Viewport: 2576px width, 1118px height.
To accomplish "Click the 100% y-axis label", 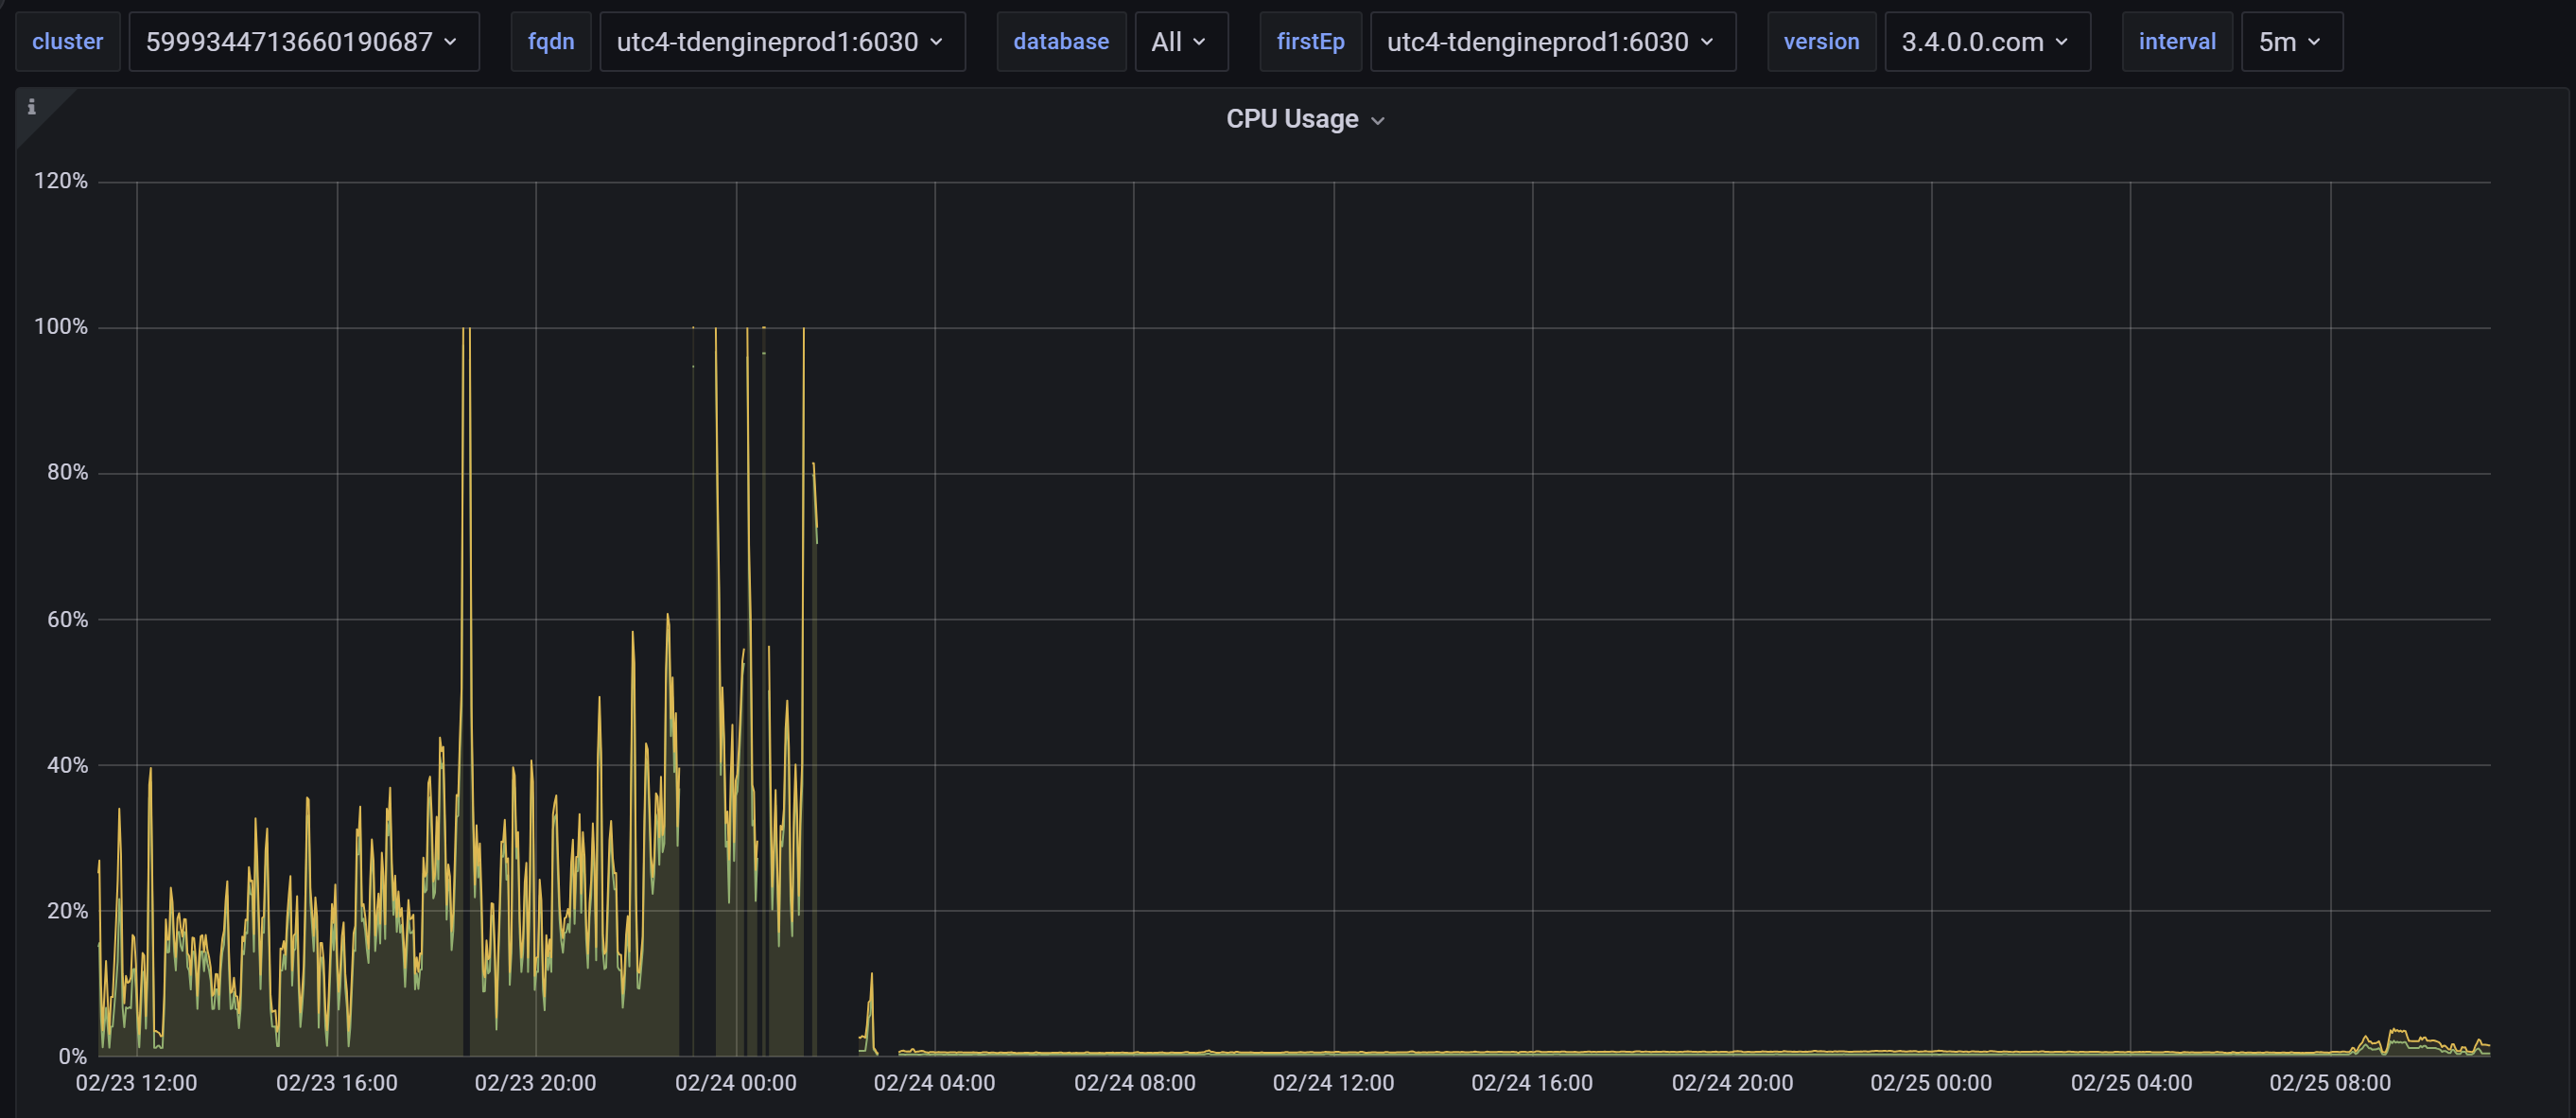I will (61, 327).
